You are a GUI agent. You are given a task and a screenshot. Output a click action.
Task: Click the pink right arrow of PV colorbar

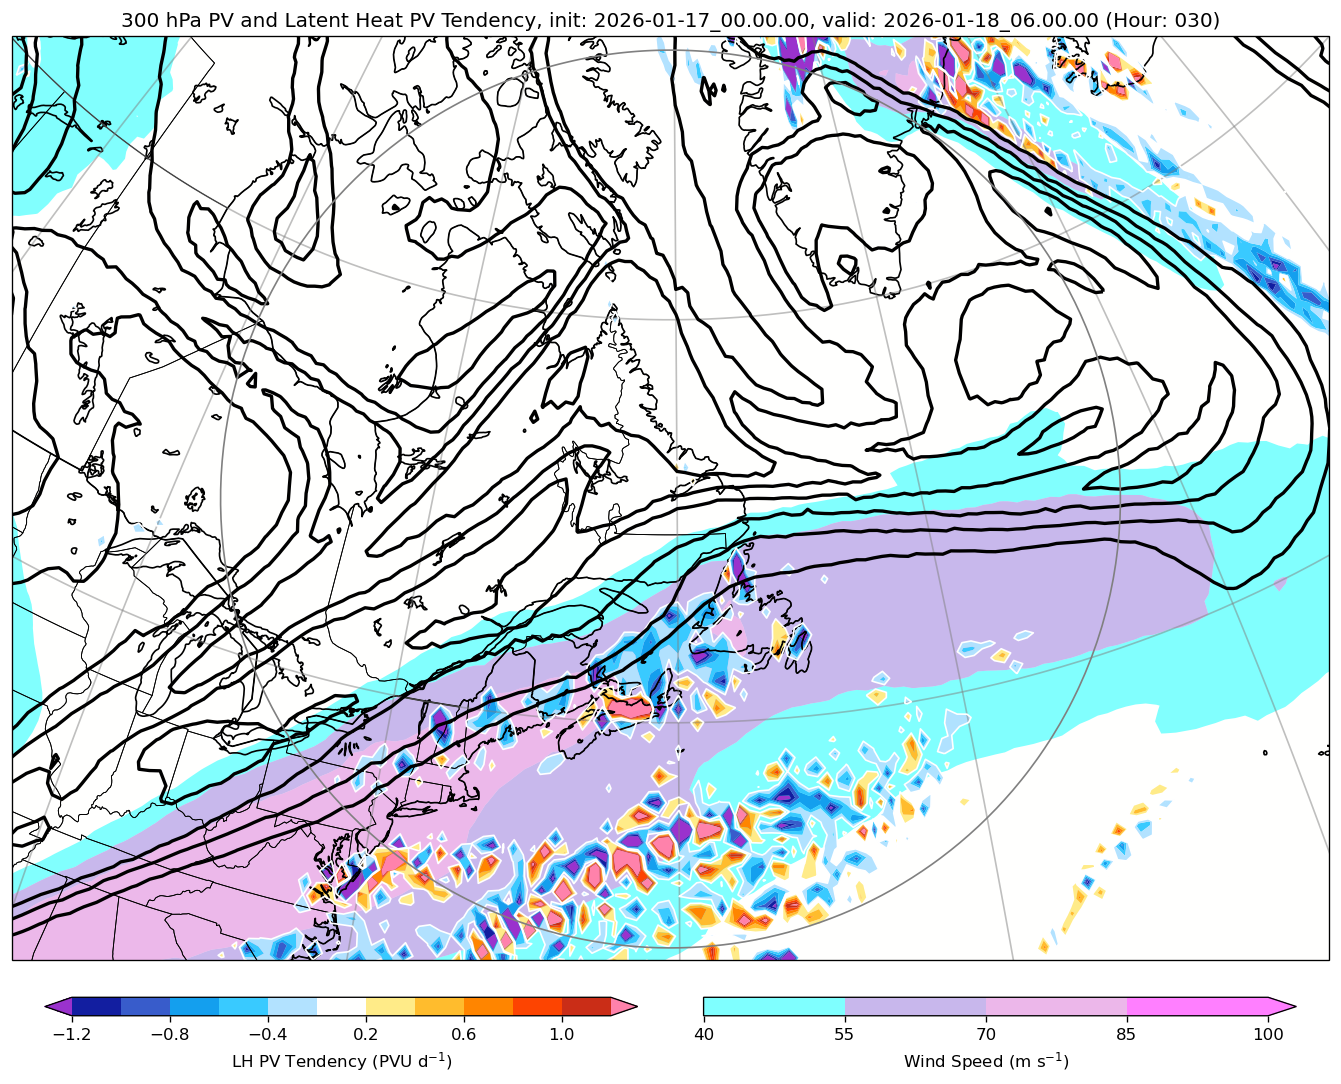point(624,1006)
